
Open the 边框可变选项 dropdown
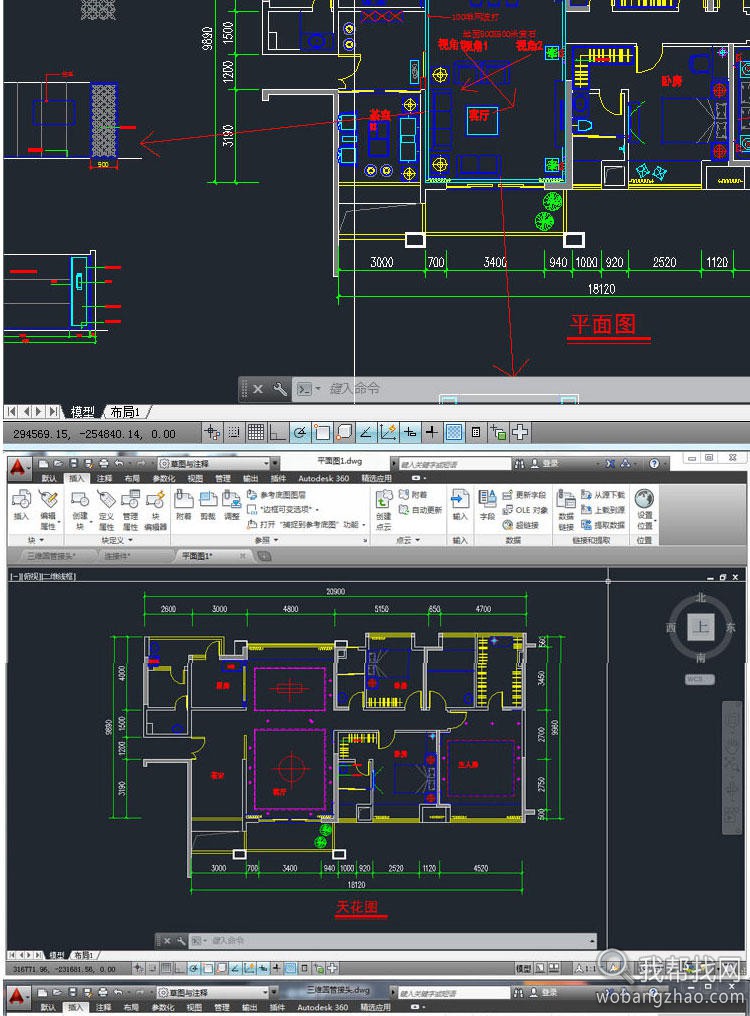283,510
